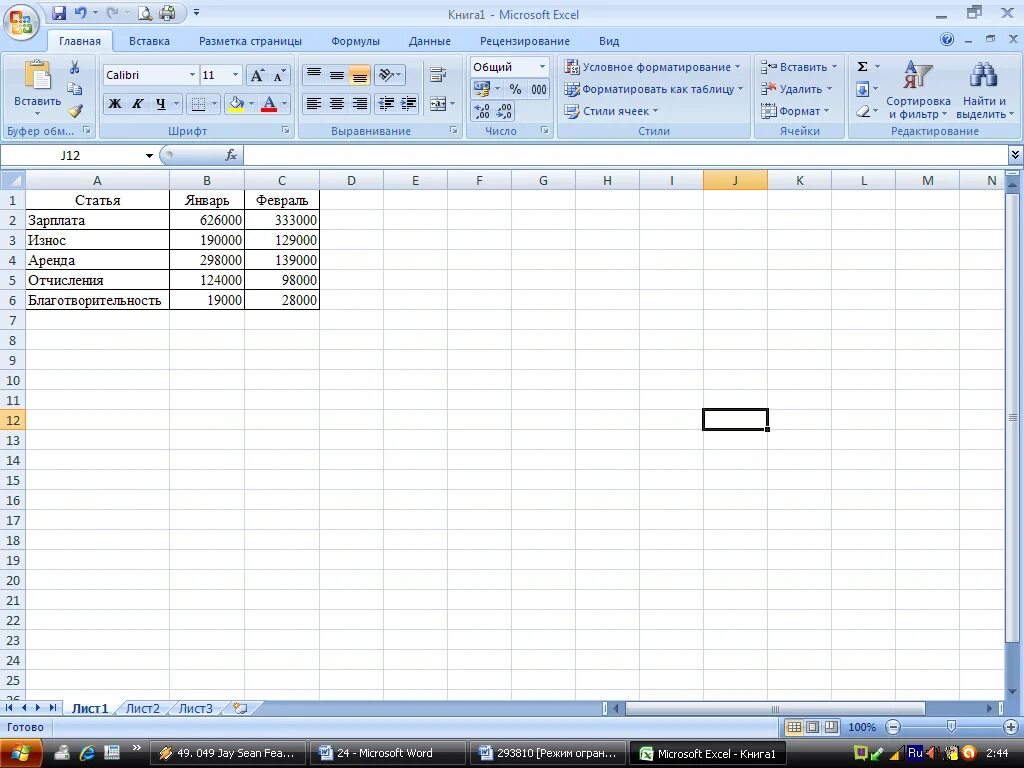Screen dimensions: 1024x768
Task: Open cell borders dropdown
Action: [x=214, y=103]
